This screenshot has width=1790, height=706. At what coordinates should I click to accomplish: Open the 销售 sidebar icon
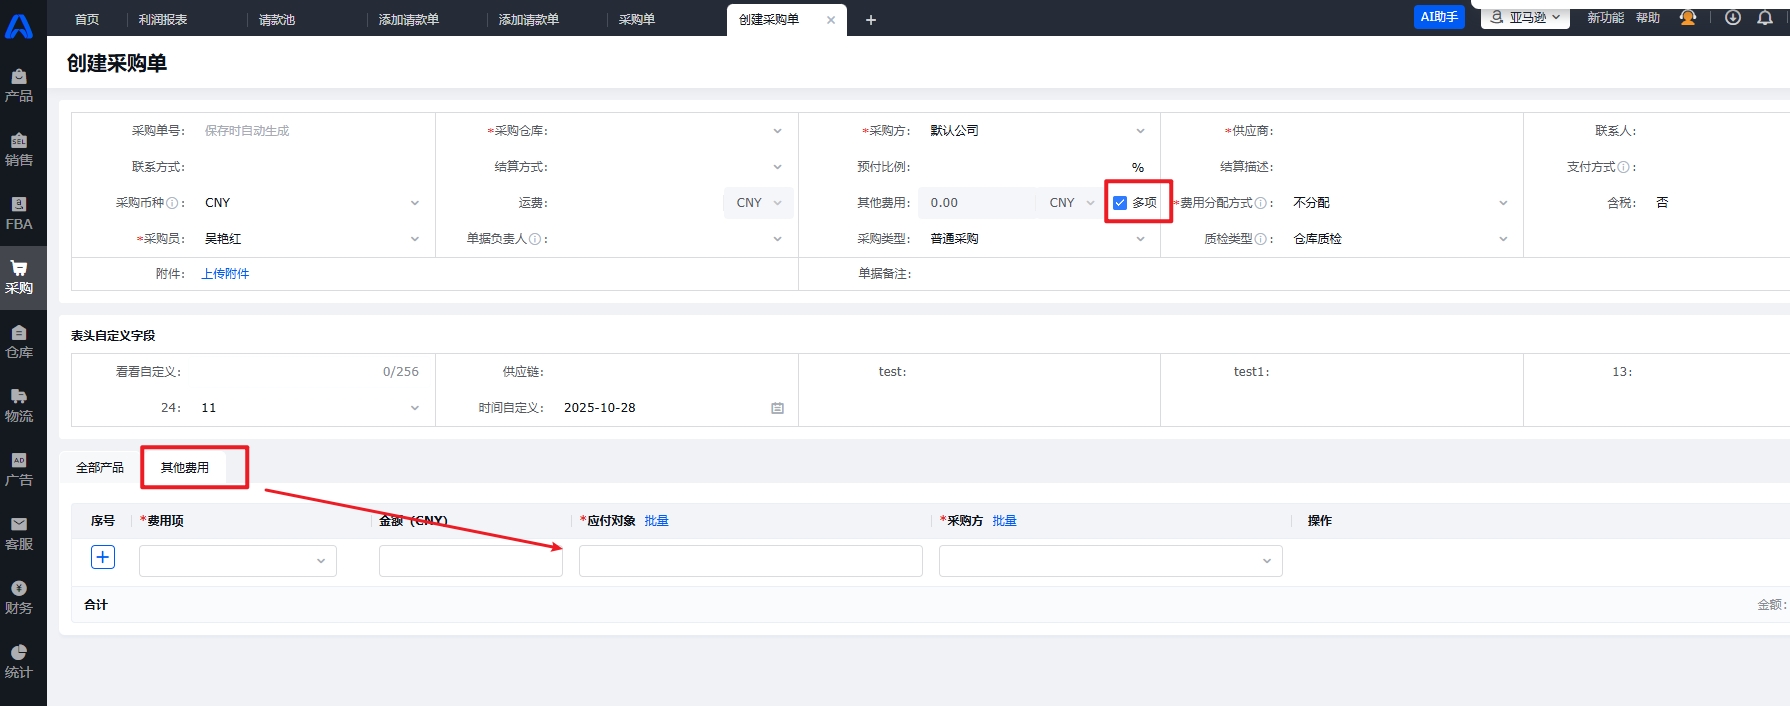tap(19, 149)
